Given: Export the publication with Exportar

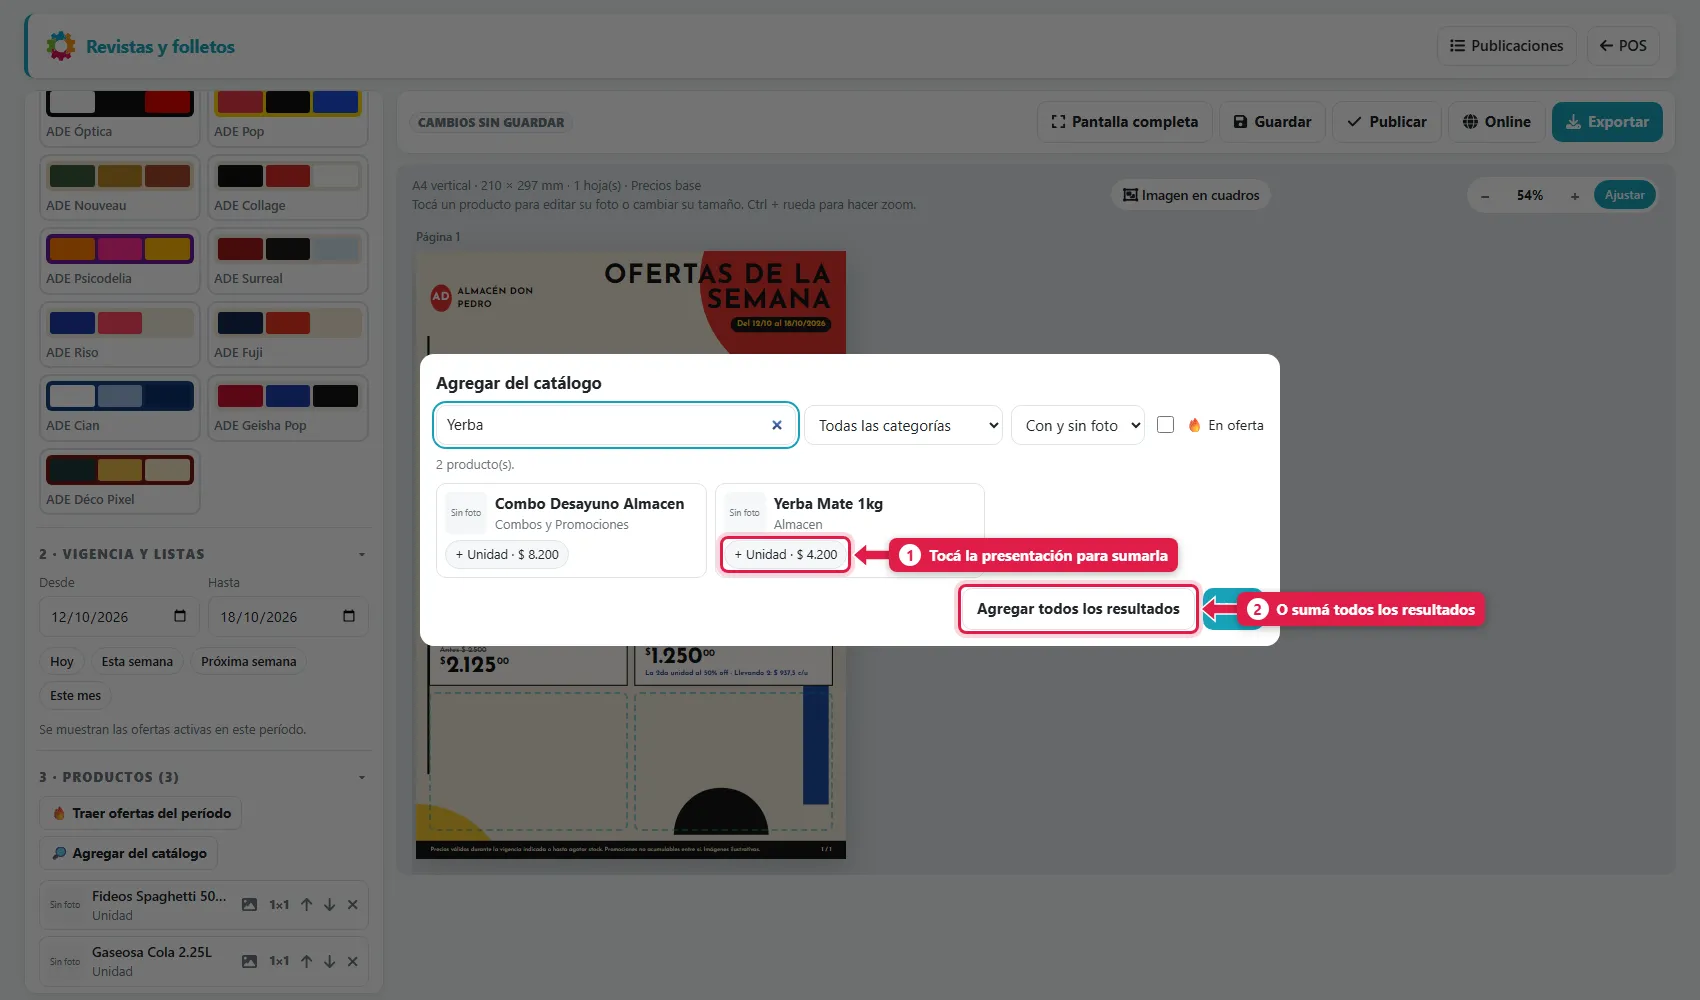Looking at the screenshot, I should [1607, 122].
